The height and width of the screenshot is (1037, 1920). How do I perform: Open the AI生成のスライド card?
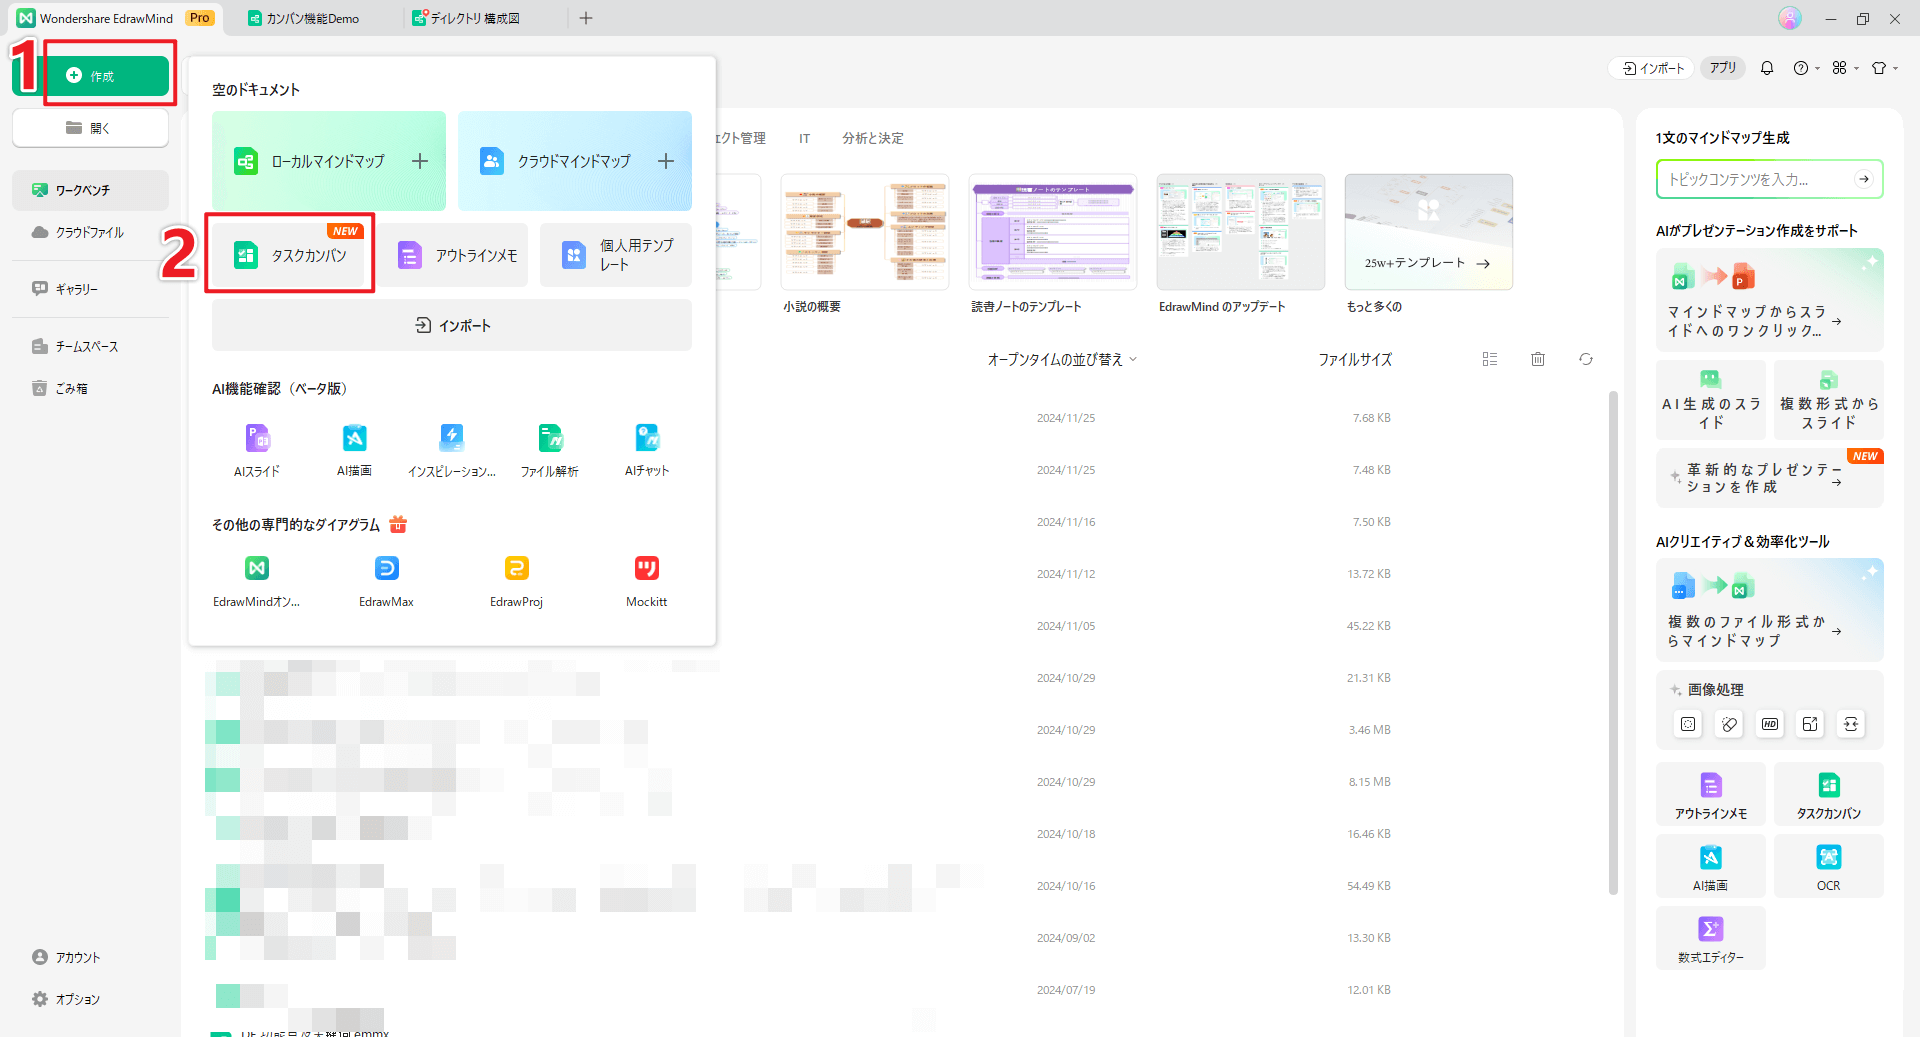click(1710, 400)
